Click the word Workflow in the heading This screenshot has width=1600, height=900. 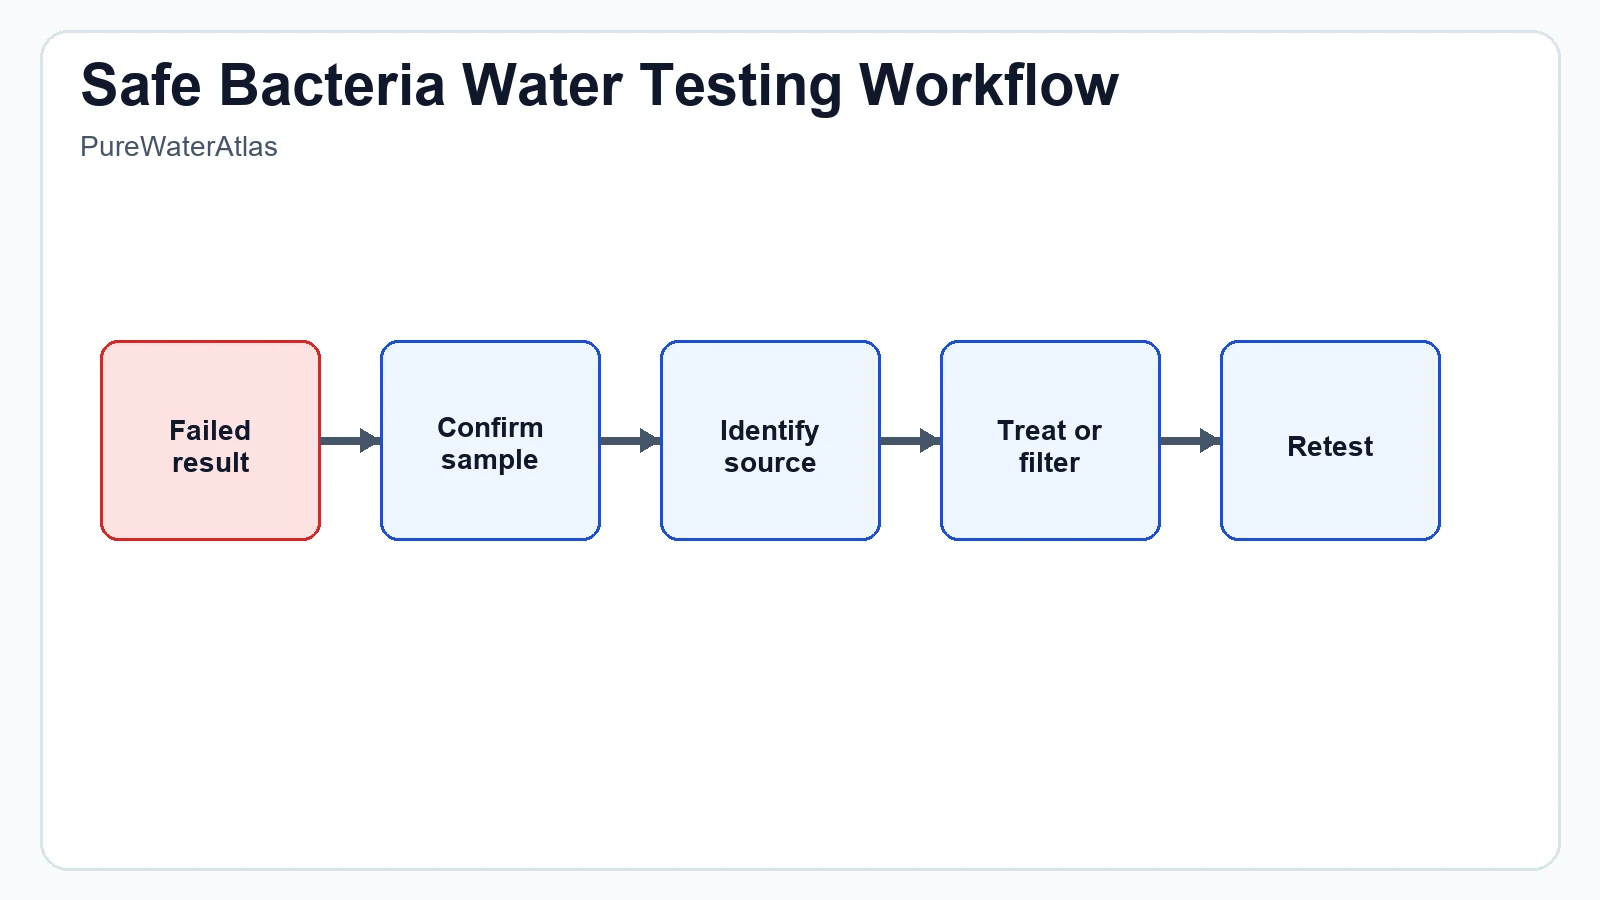(x=988, y=85)
